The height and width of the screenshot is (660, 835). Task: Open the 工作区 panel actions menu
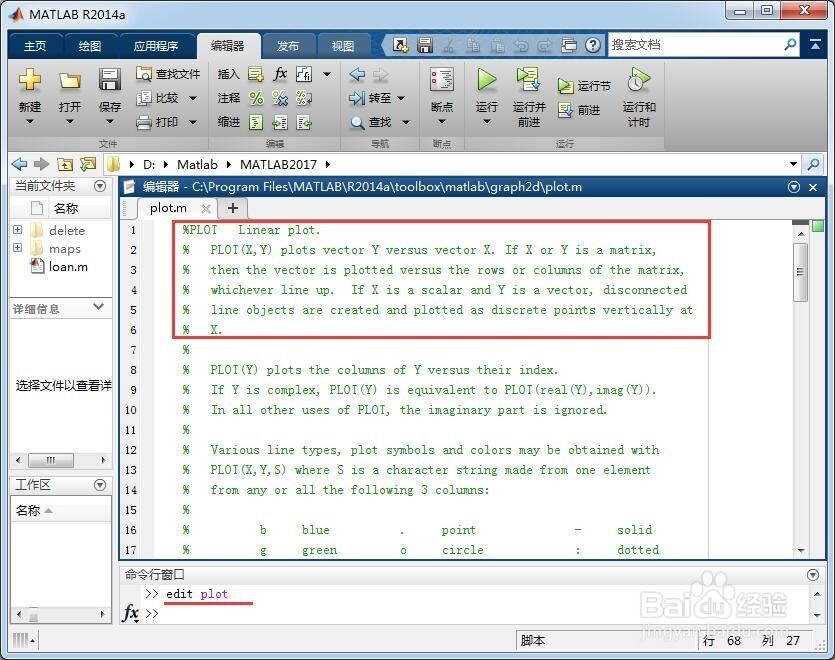coord(100,485)
